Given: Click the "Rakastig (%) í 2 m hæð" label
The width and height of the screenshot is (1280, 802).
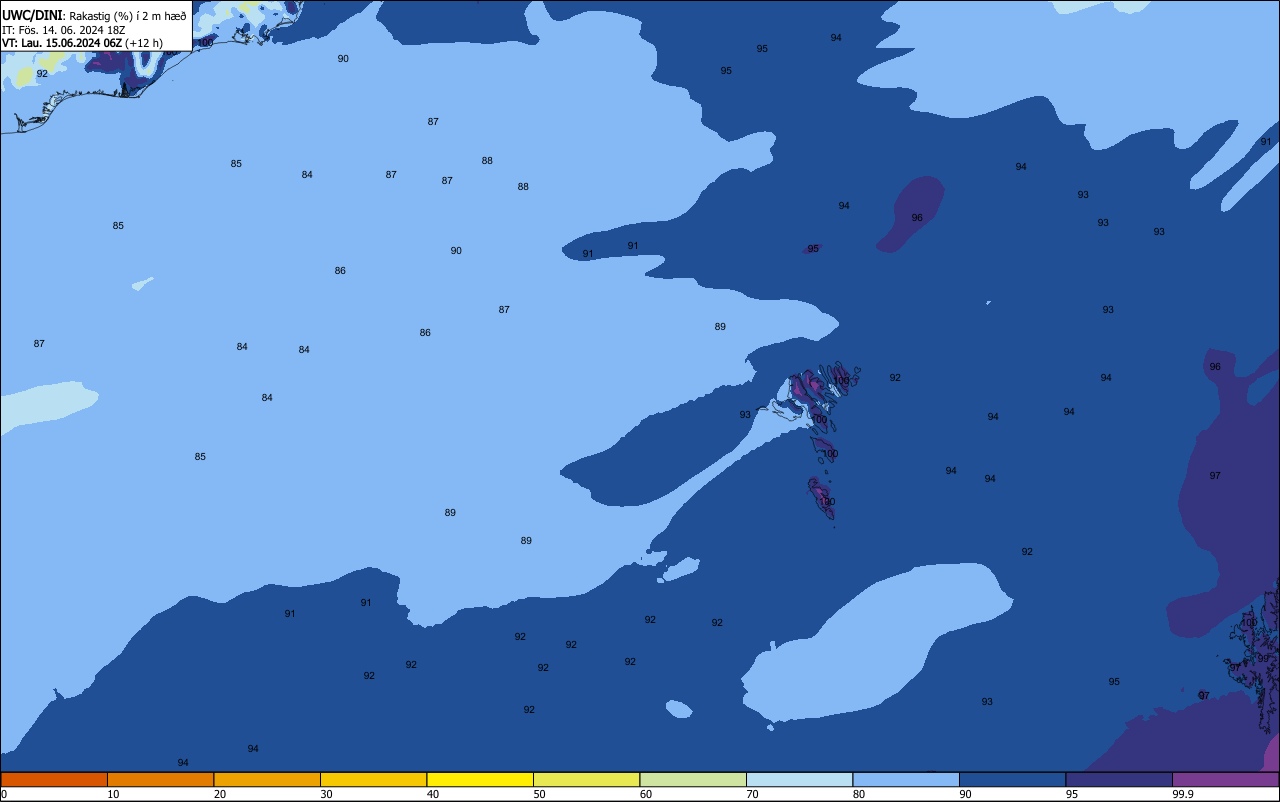Looking at the screenshot, I should tap(128, 16).
